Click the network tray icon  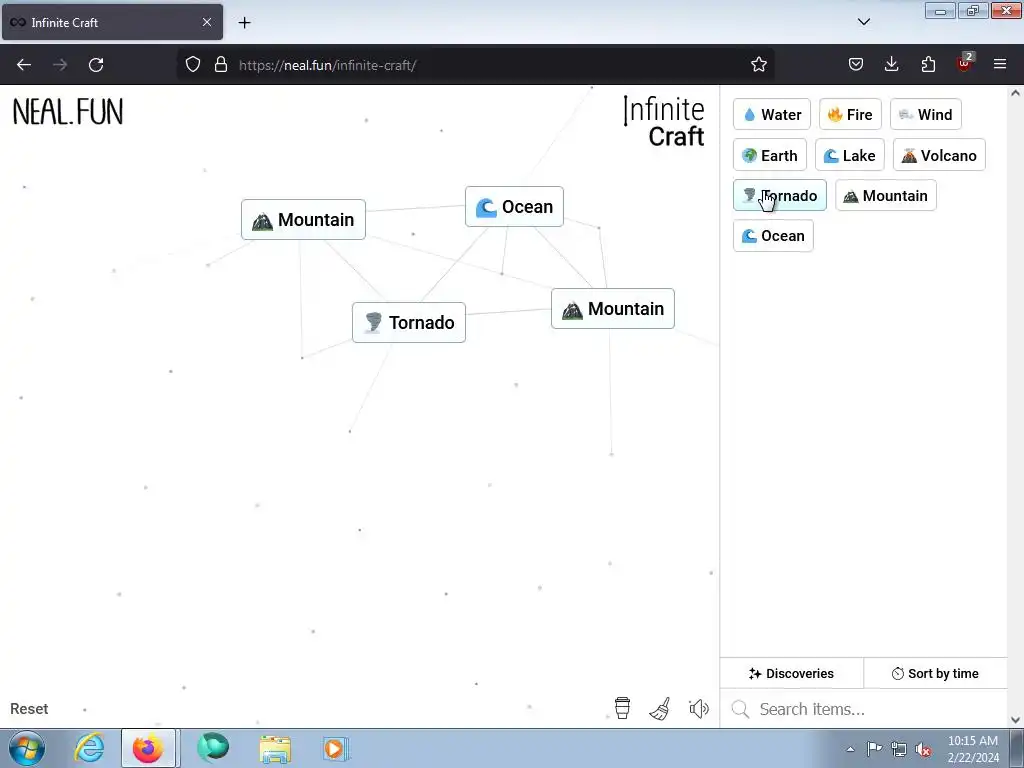click(x=899, y=749)
